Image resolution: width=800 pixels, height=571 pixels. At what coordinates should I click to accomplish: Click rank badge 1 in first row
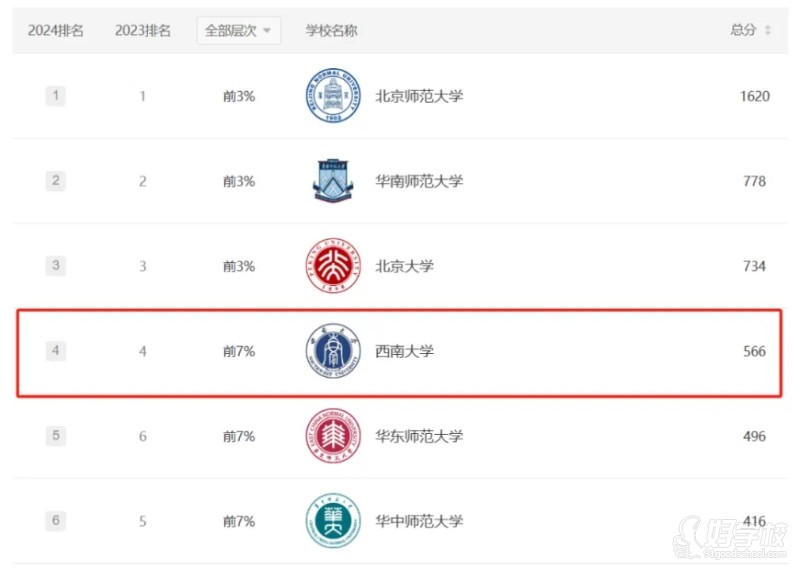(x=56, y=95)
